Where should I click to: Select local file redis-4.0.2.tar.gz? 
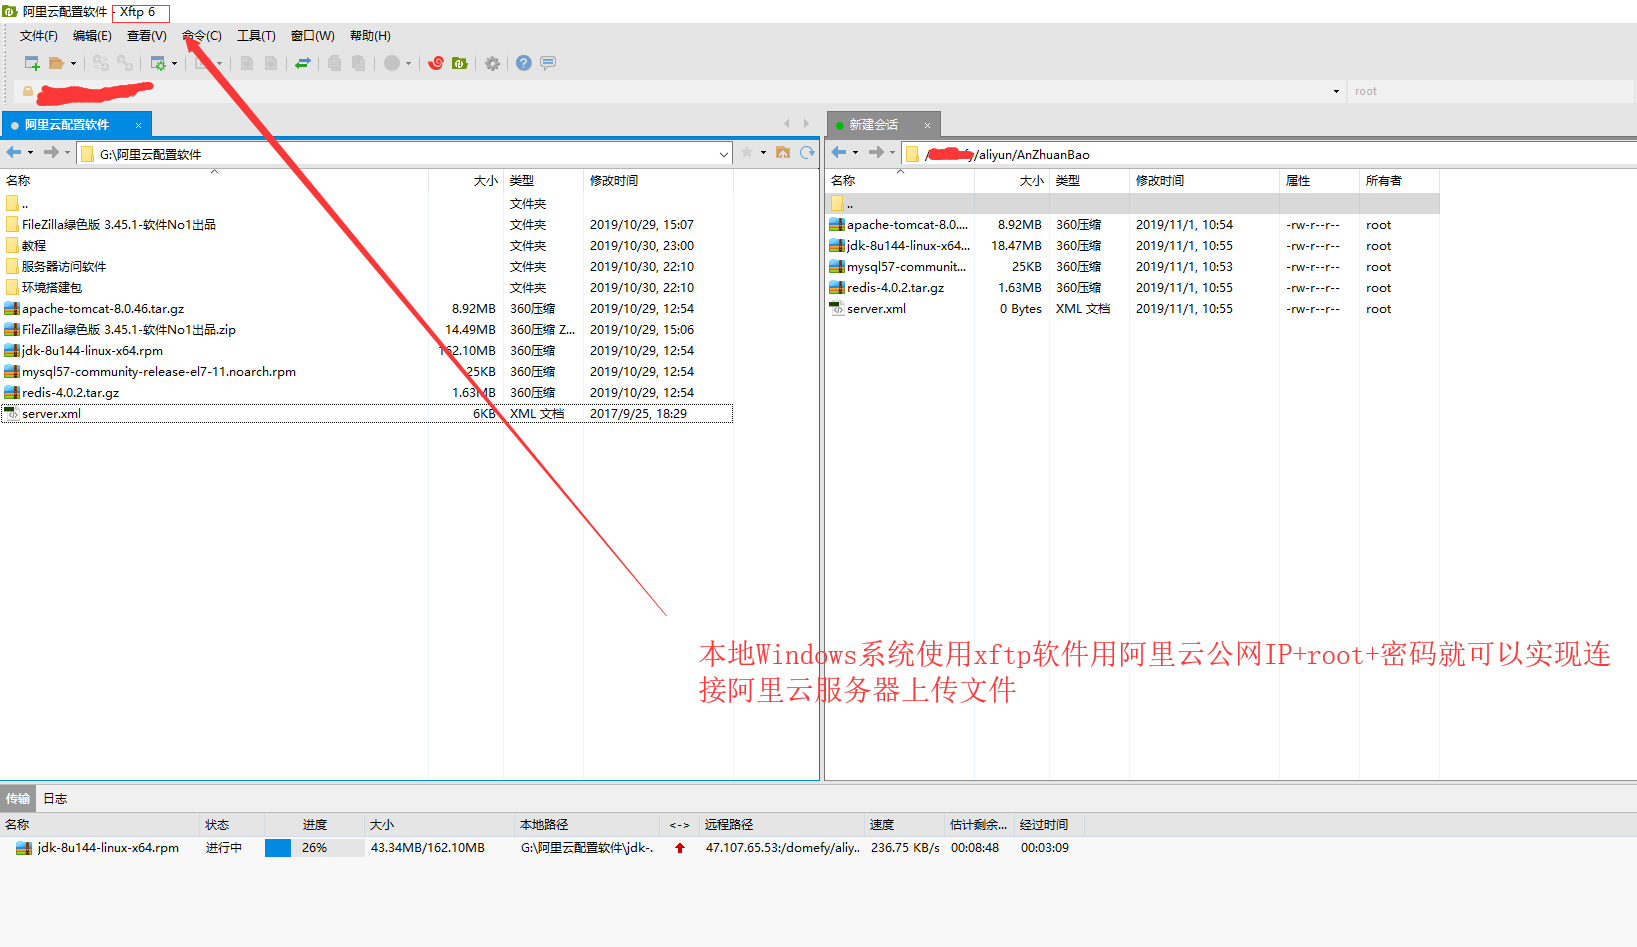pyautogui.click(x=70, y=393)
